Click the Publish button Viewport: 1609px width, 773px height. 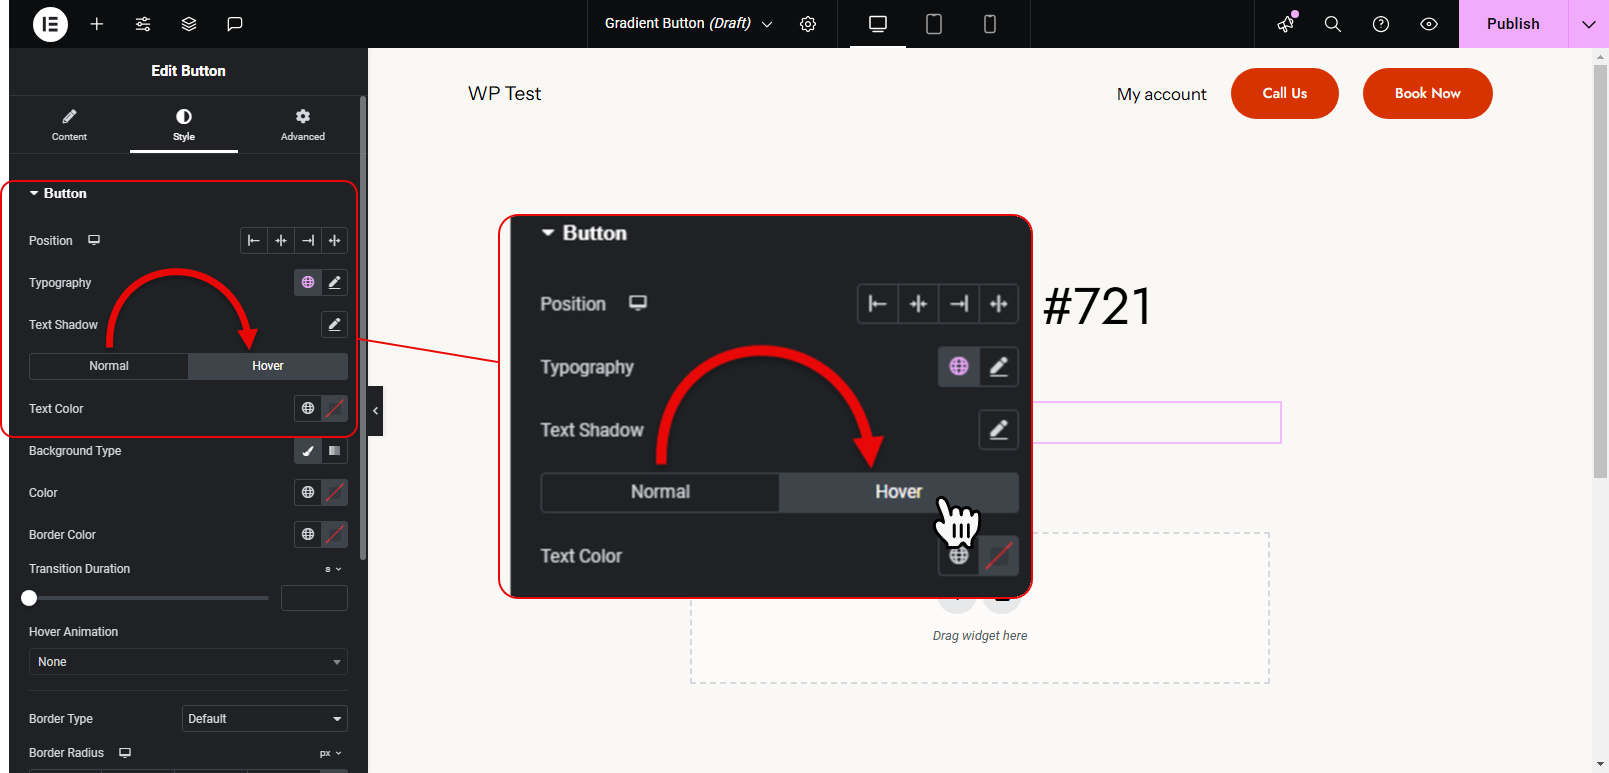[x=1513, y=24]
